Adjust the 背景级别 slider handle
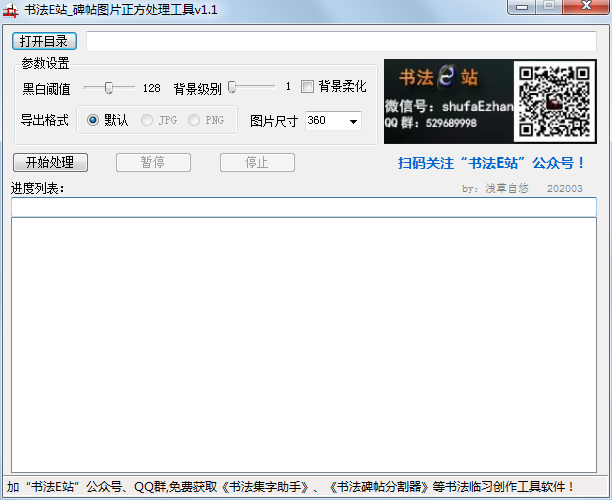 click(232, 87)
